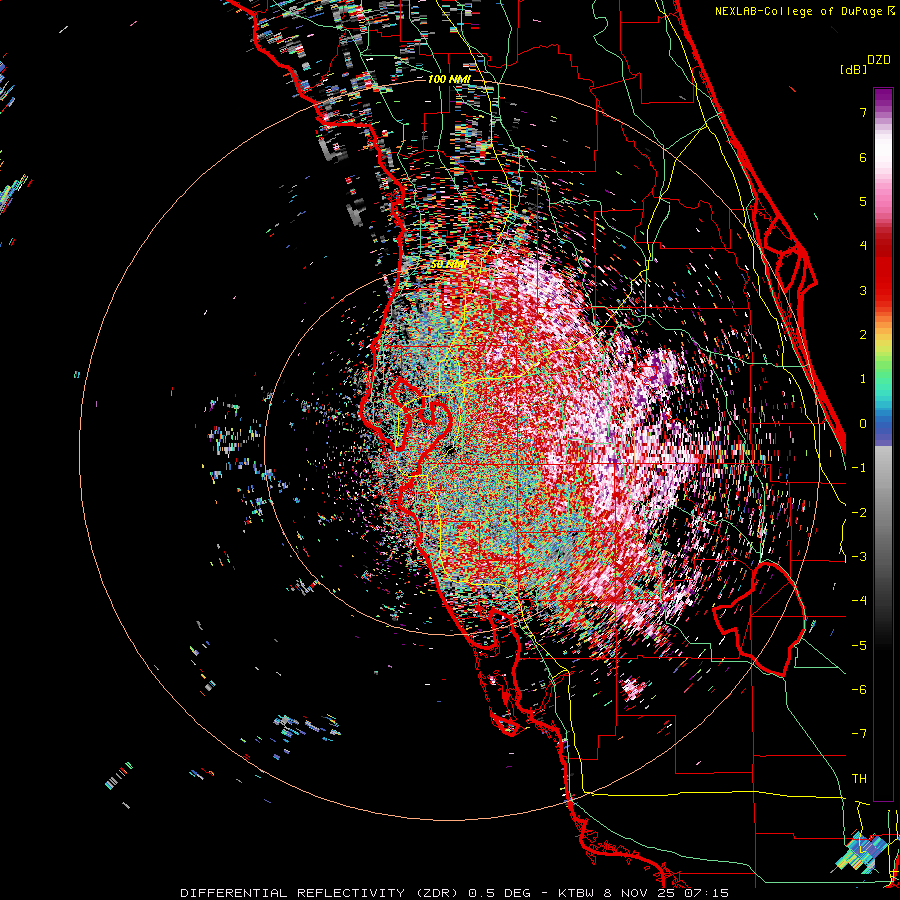Click the 5 dB tick on the scale
This screenshot has width=900, height=900.
[x=863, y=201]
